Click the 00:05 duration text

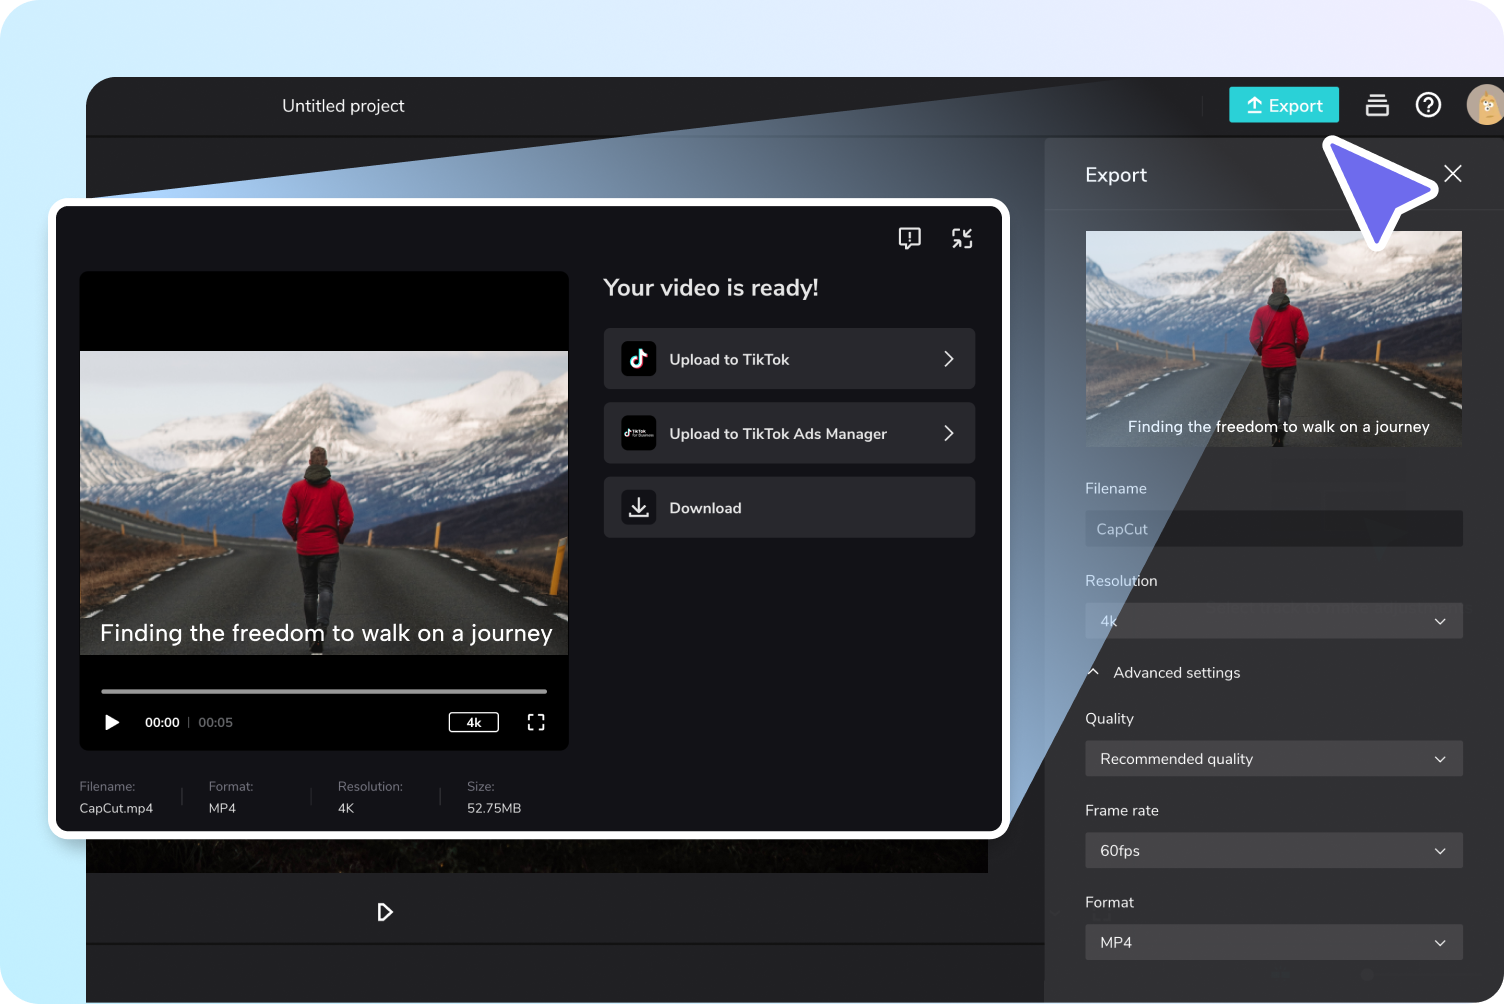coord(216,722)
